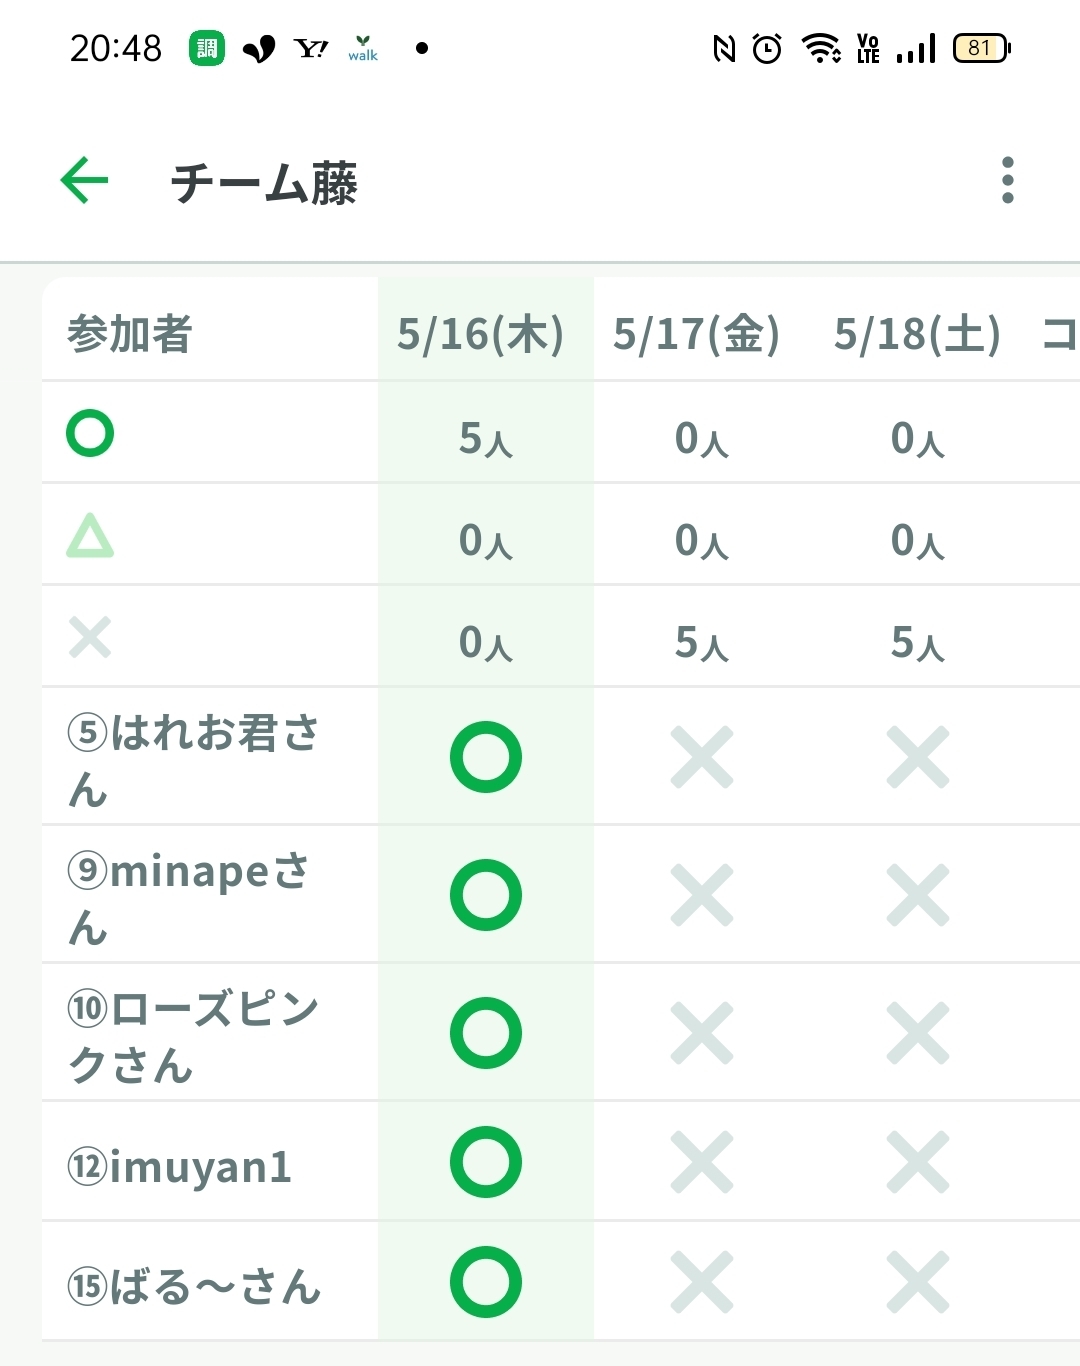Tap the green circle summary row icon

pyautogui.click(x=90, y=434)
